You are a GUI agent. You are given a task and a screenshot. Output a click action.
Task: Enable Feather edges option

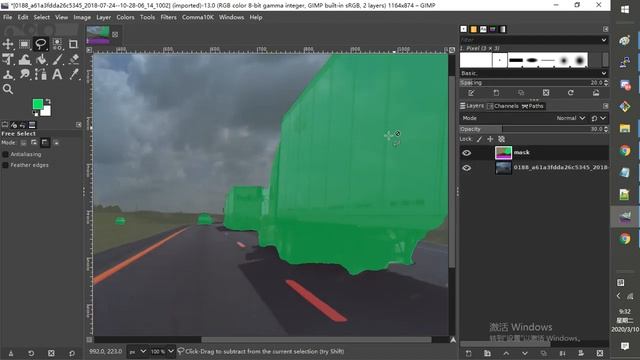(x=5, y=165)
